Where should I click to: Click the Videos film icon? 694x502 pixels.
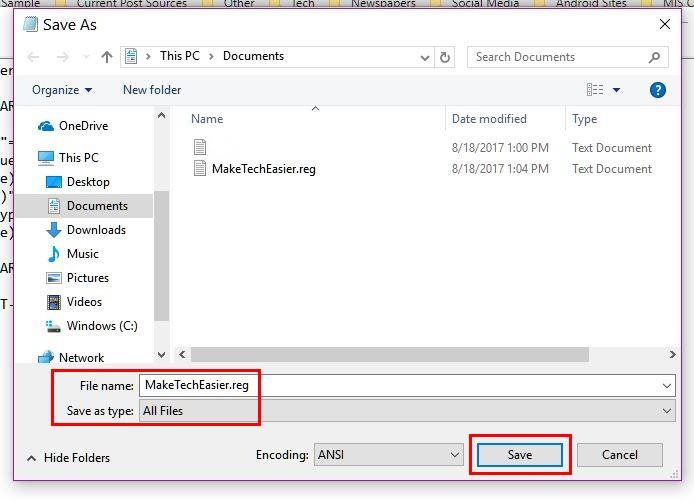[x=54, y=302]
